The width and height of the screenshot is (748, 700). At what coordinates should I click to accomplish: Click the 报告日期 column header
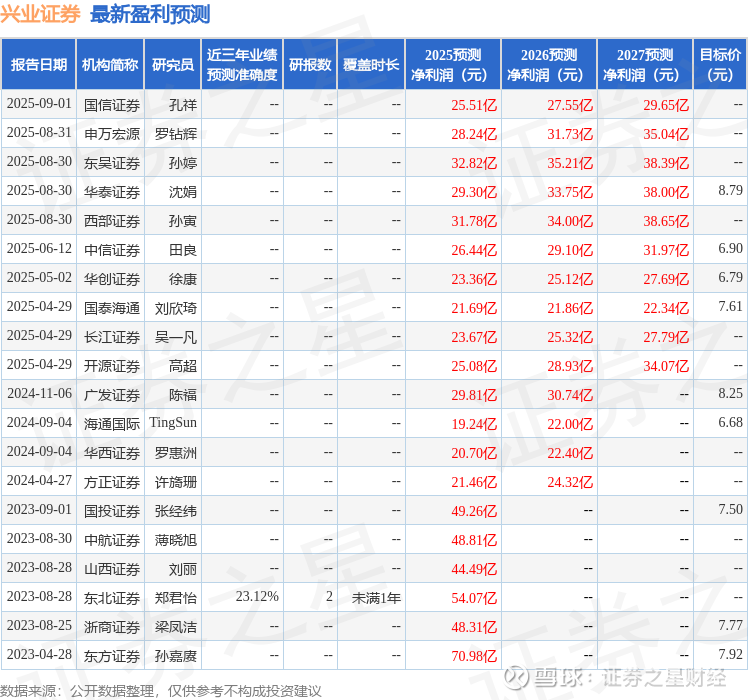[39, 65]
